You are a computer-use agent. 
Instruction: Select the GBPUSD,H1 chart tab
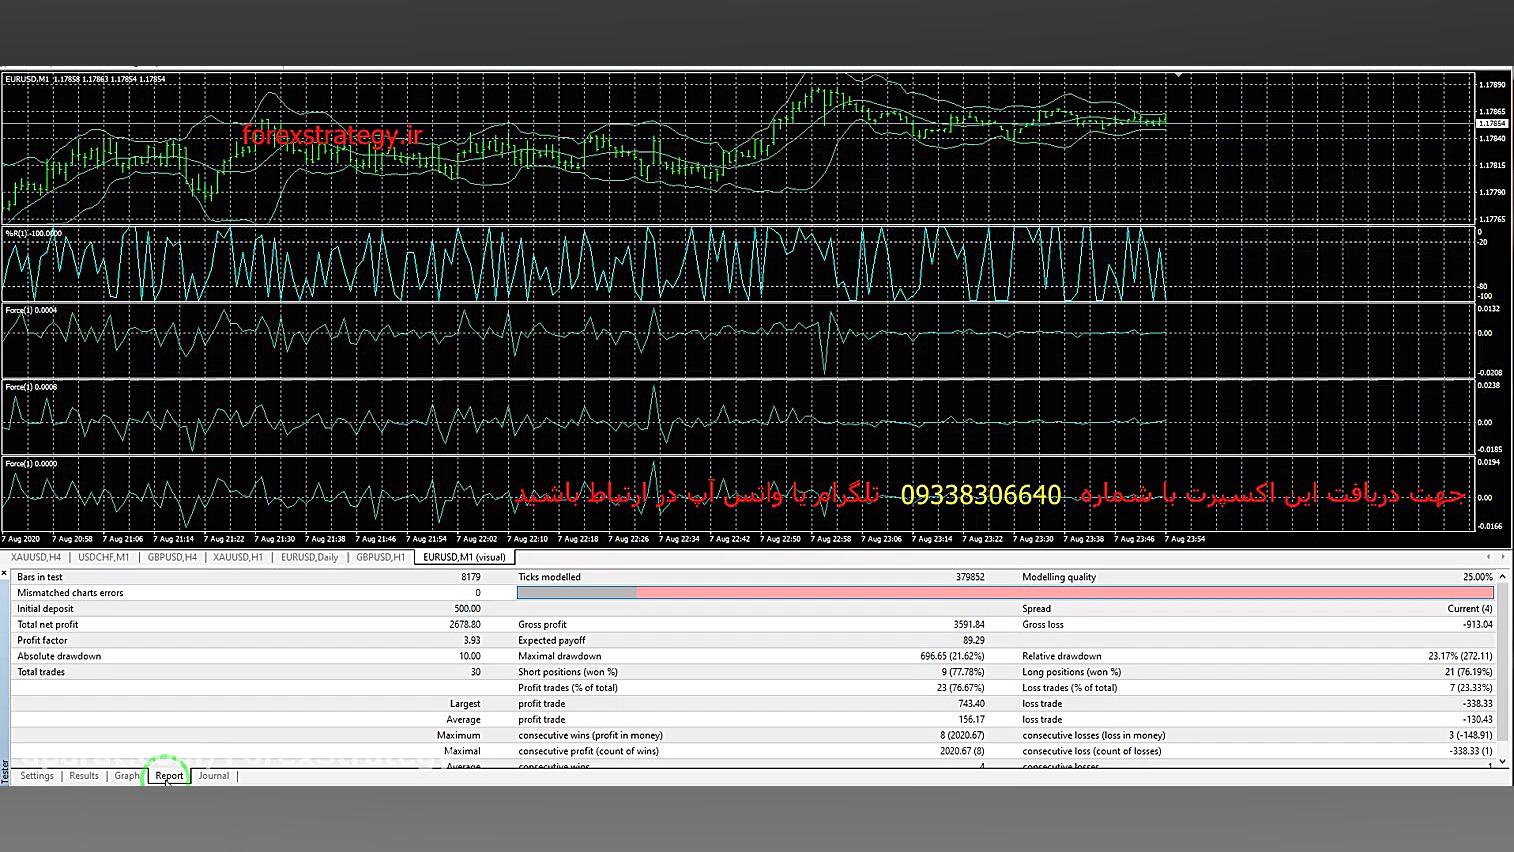click(380, 557)
